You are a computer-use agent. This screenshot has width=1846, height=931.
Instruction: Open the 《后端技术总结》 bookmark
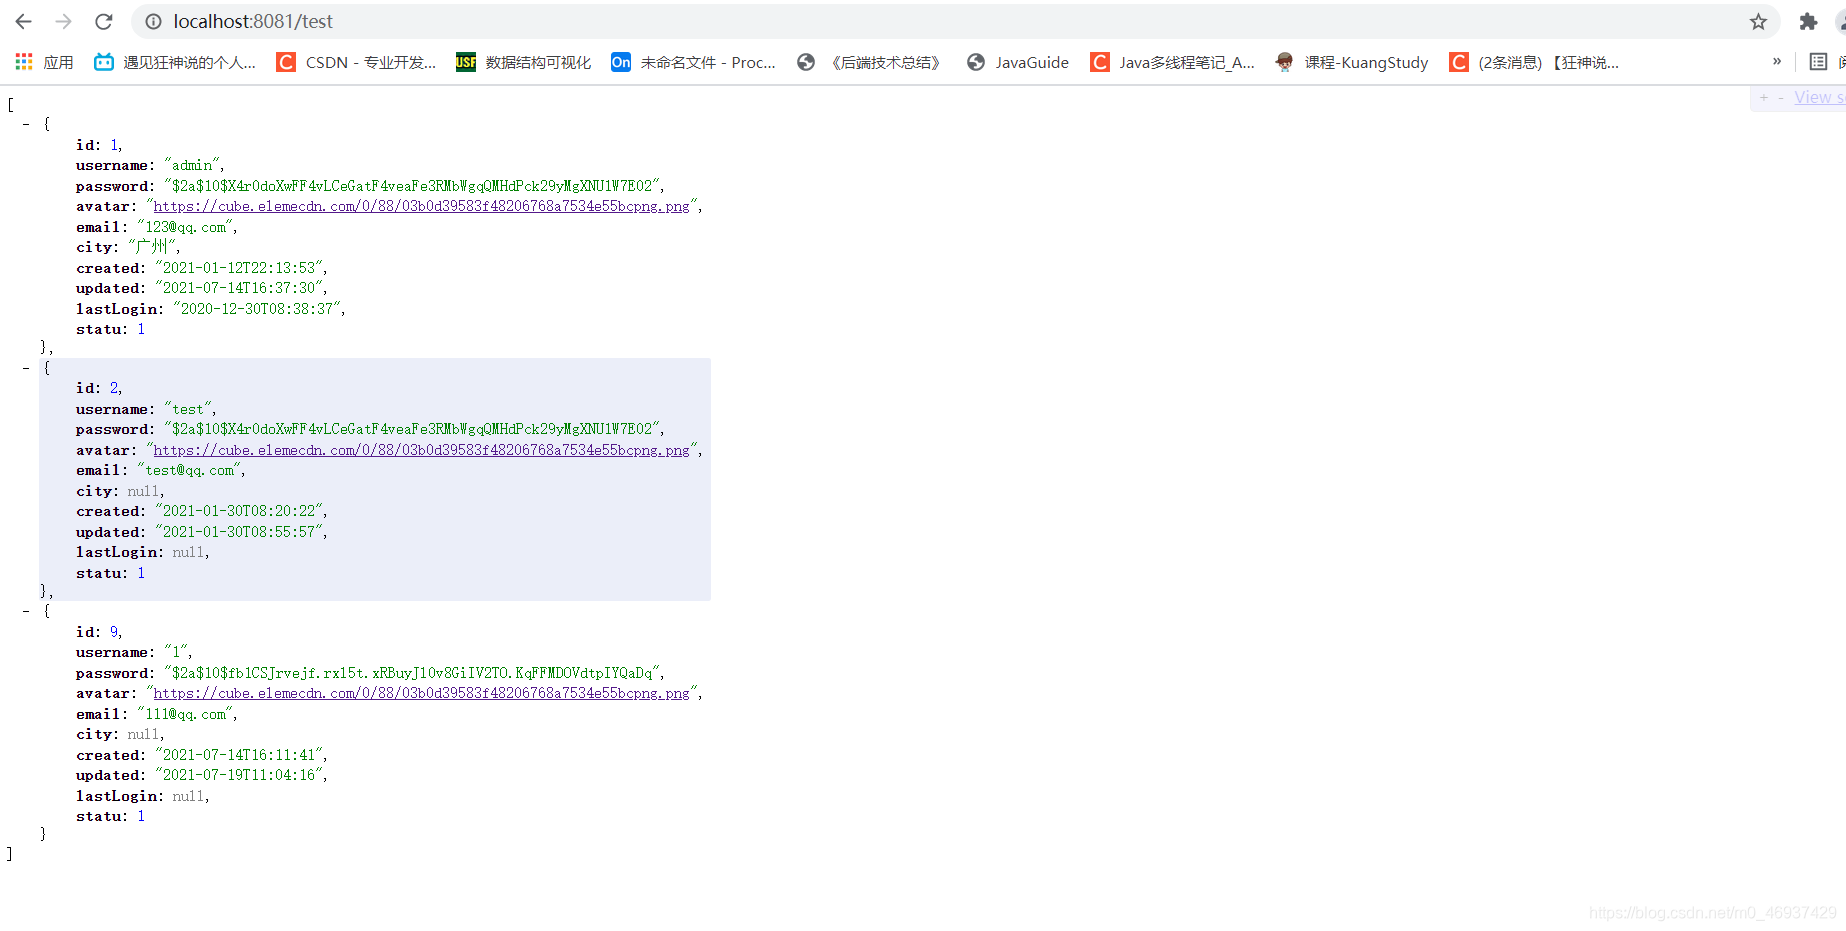coord(869,62)
